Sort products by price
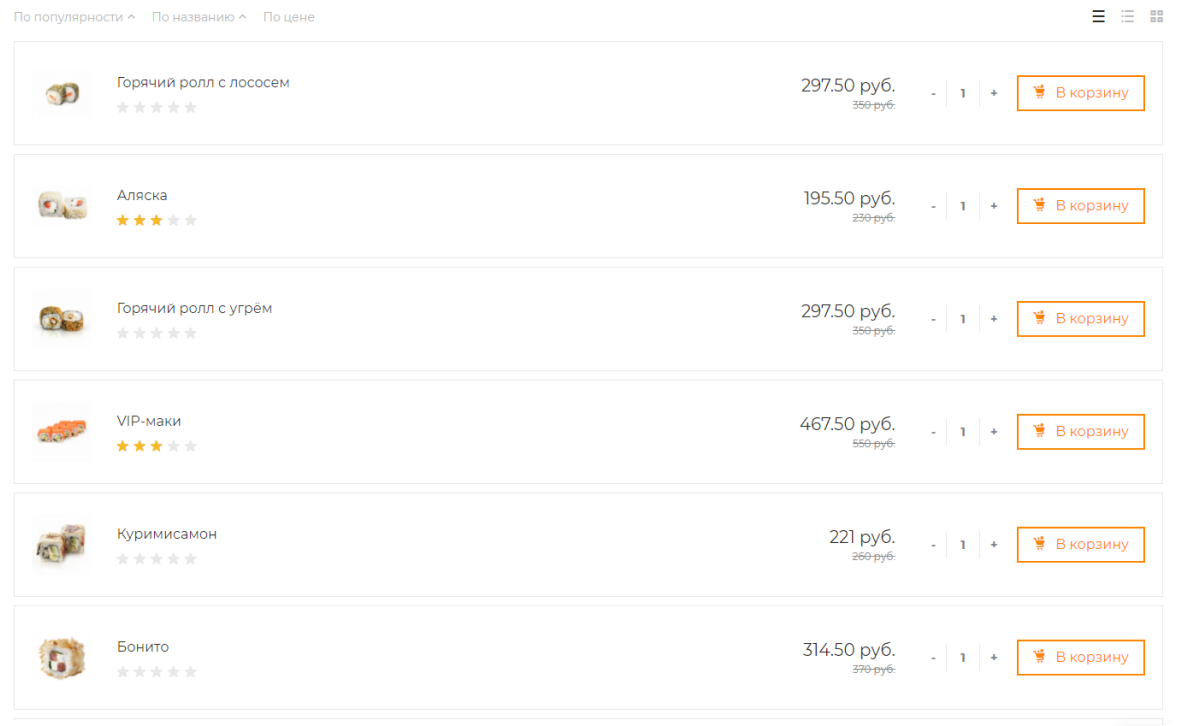The width and height of the screenshot is (1188, 726). (289, 17)
